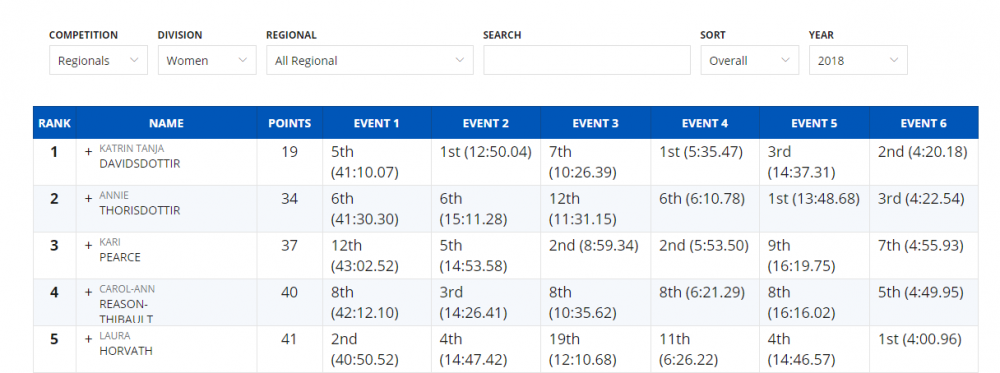Expand Carol-Ann Reason-Thibault row plus icon
This screenshot has width=1000, height=373.
pyautogui.click(x=89, y=292)
